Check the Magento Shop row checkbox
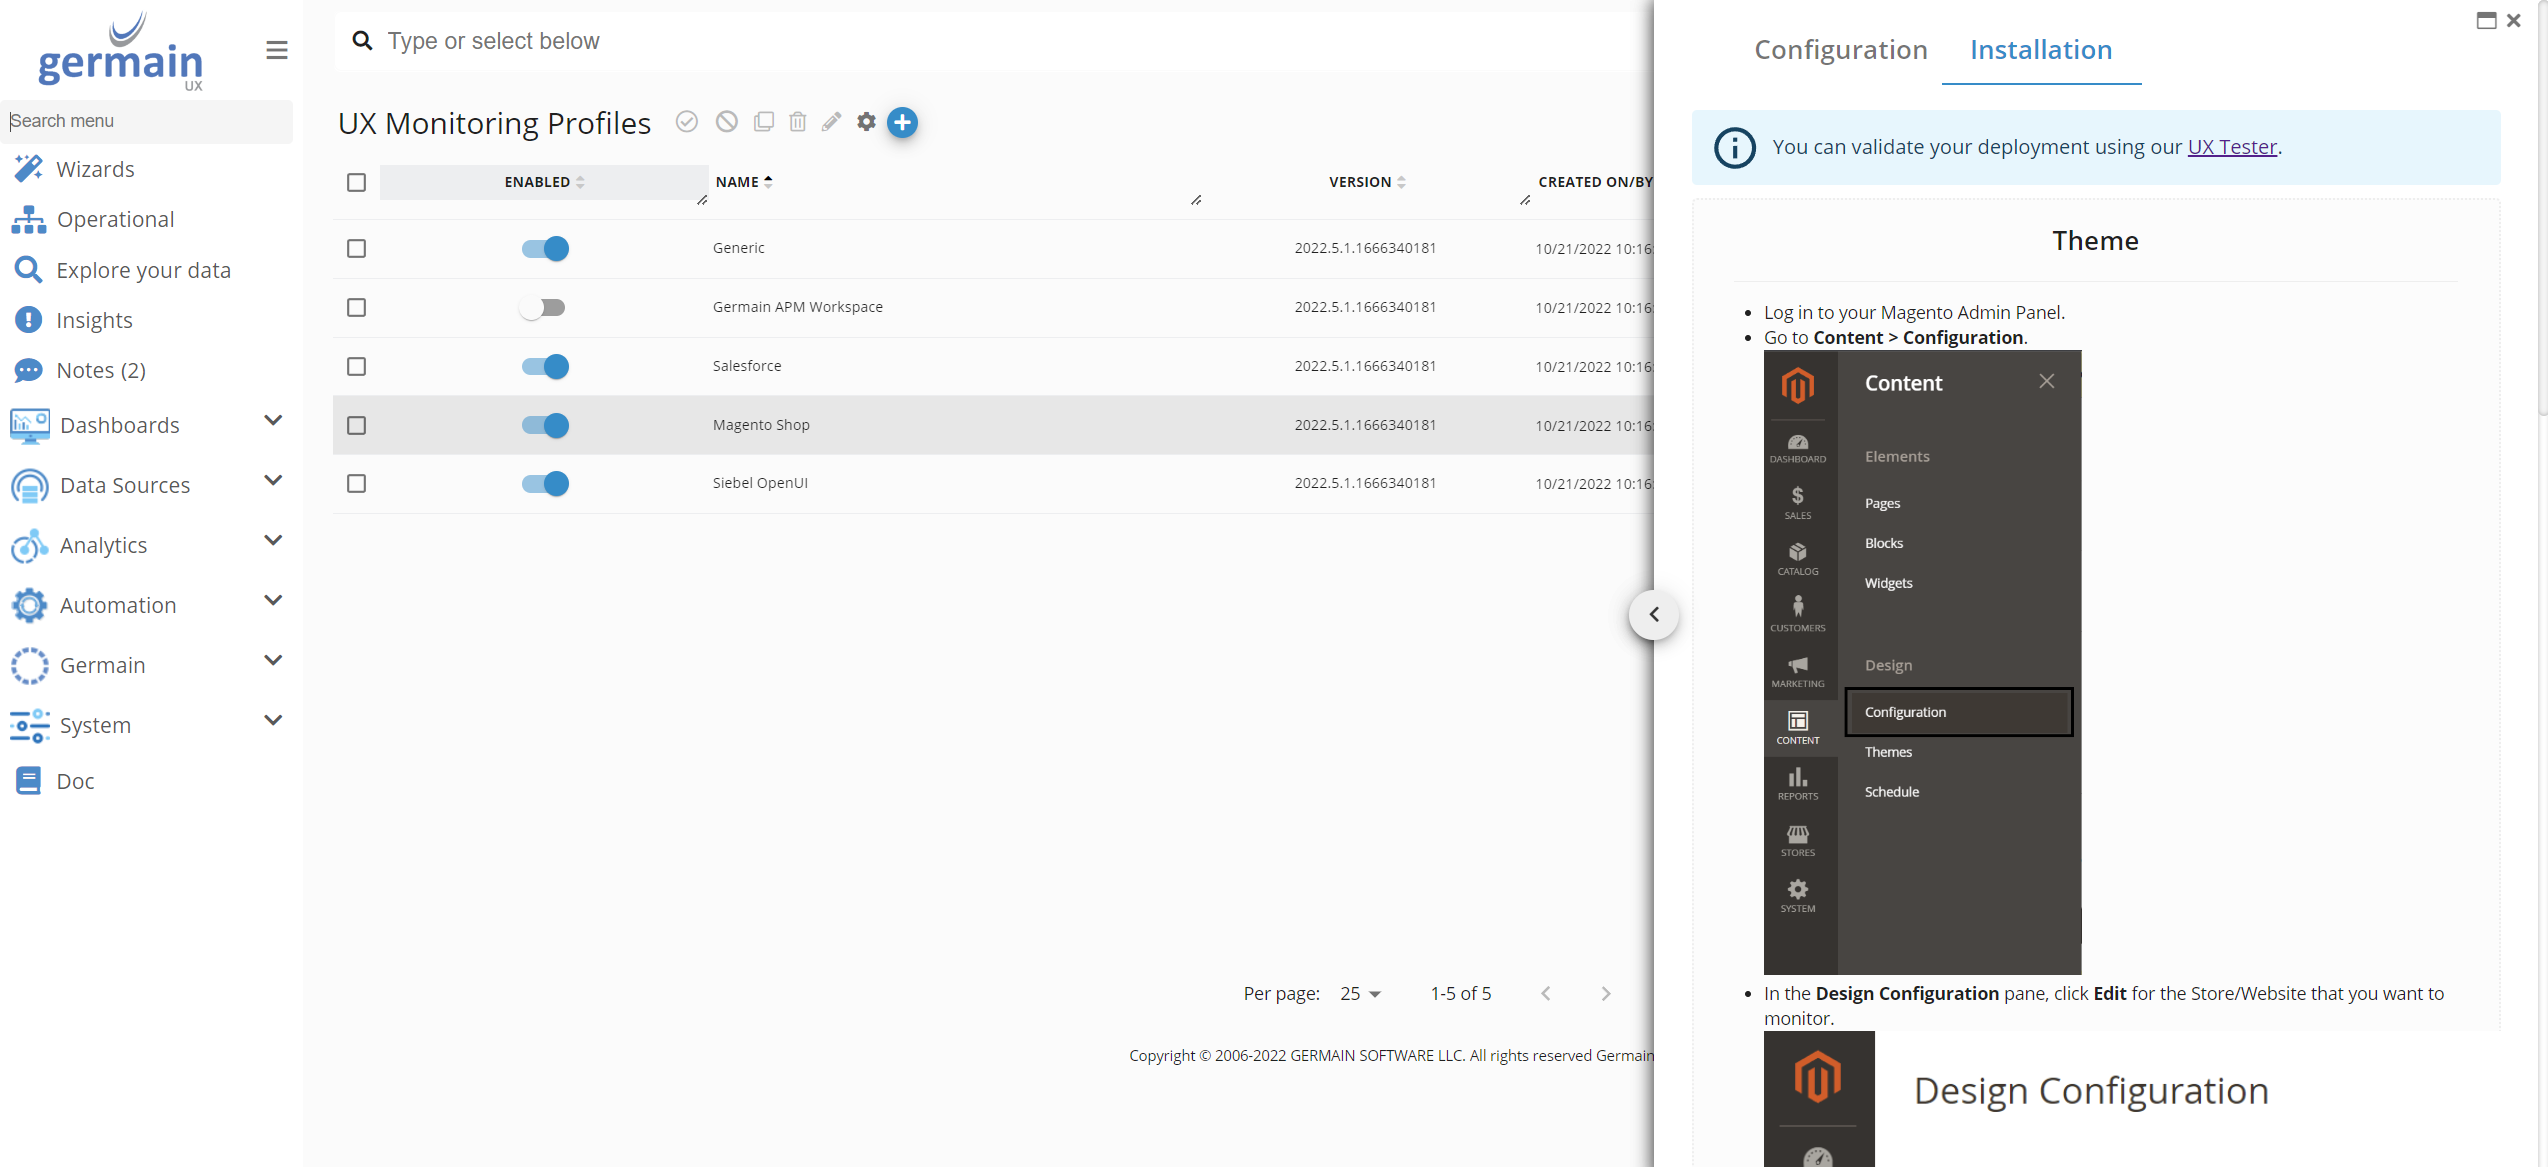Screen dimensions: 2548x1167 pos(356,425)
